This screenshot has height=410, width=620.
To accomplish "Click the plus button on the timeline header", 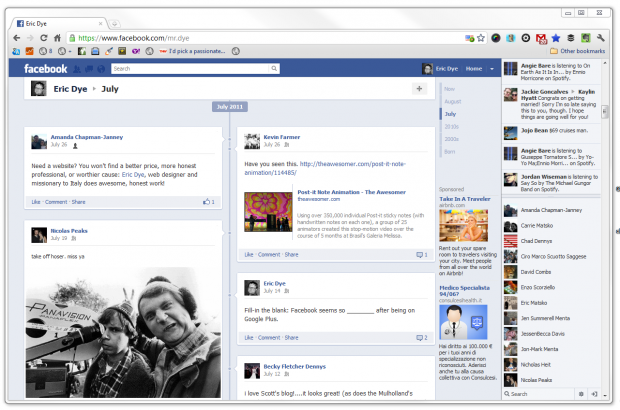I will pyautogui.click(x=419, y=89).
